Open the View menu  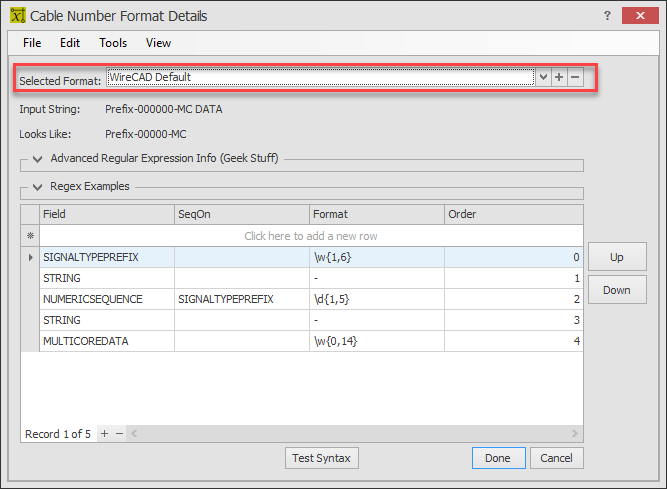158,43
